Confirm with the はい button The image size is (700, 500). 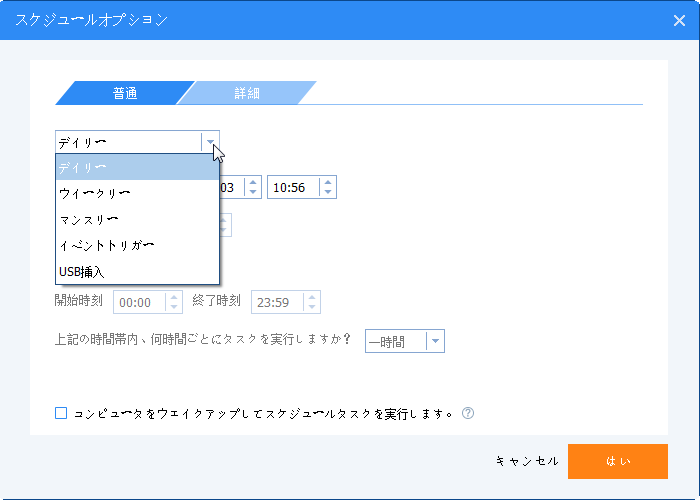coord(618,461)
